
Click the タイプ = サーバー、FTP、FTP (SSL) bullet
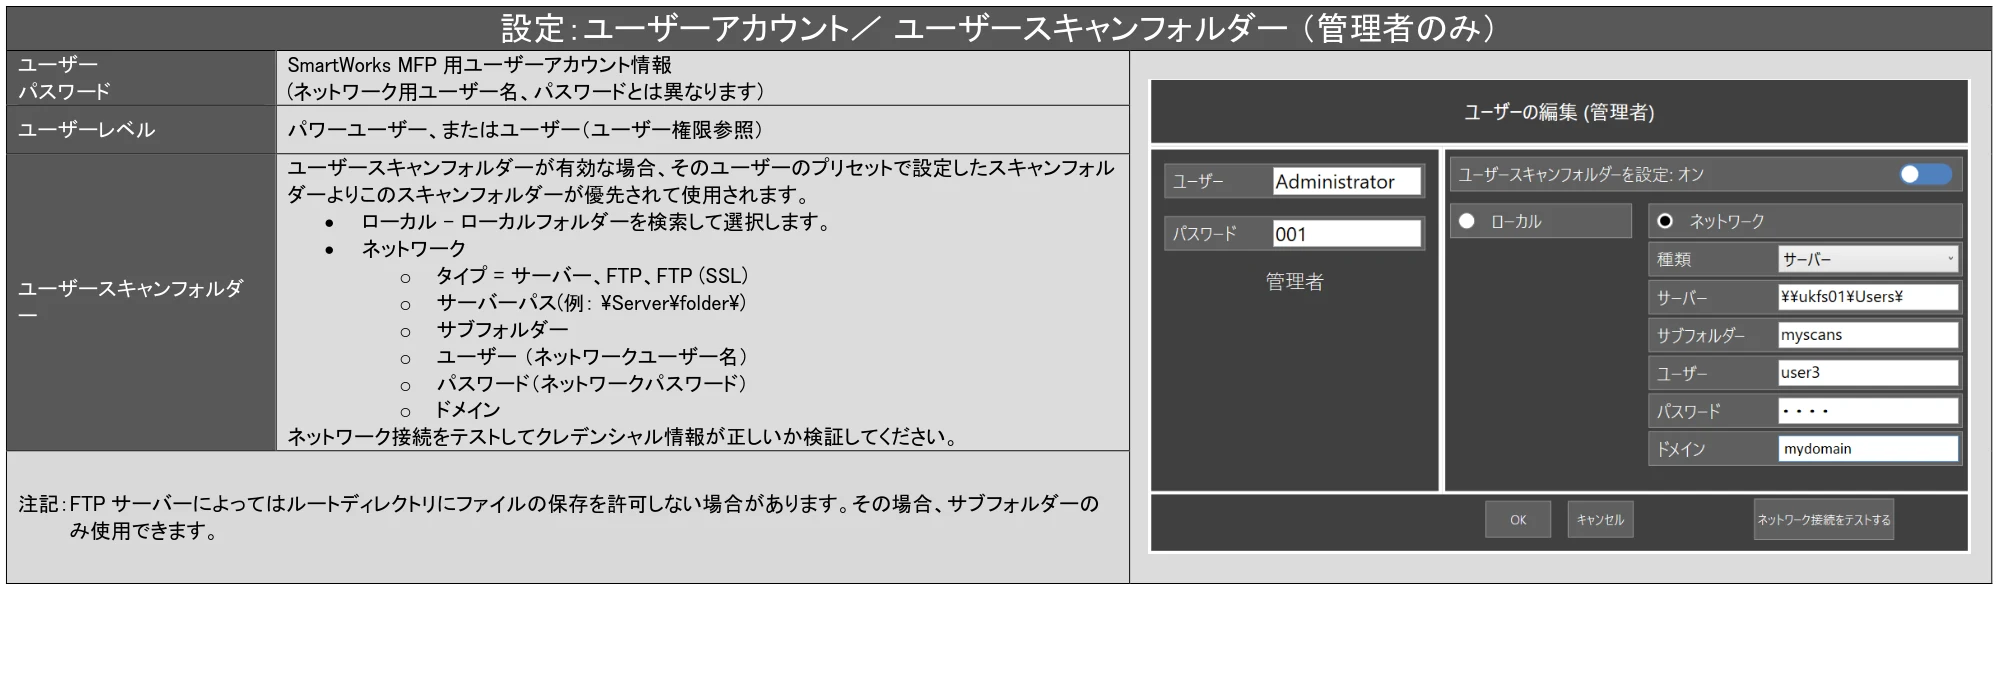tap(592, 276)
